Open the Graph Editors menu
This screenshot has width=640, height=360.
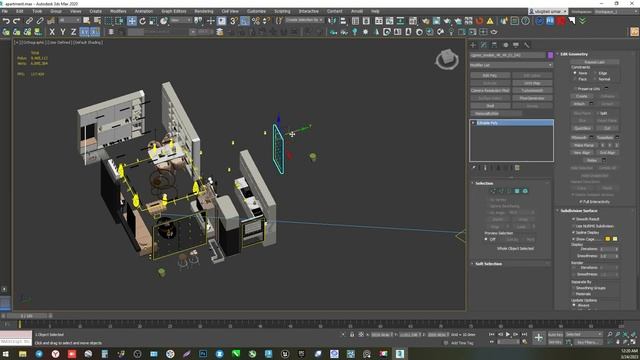(173, 11)
